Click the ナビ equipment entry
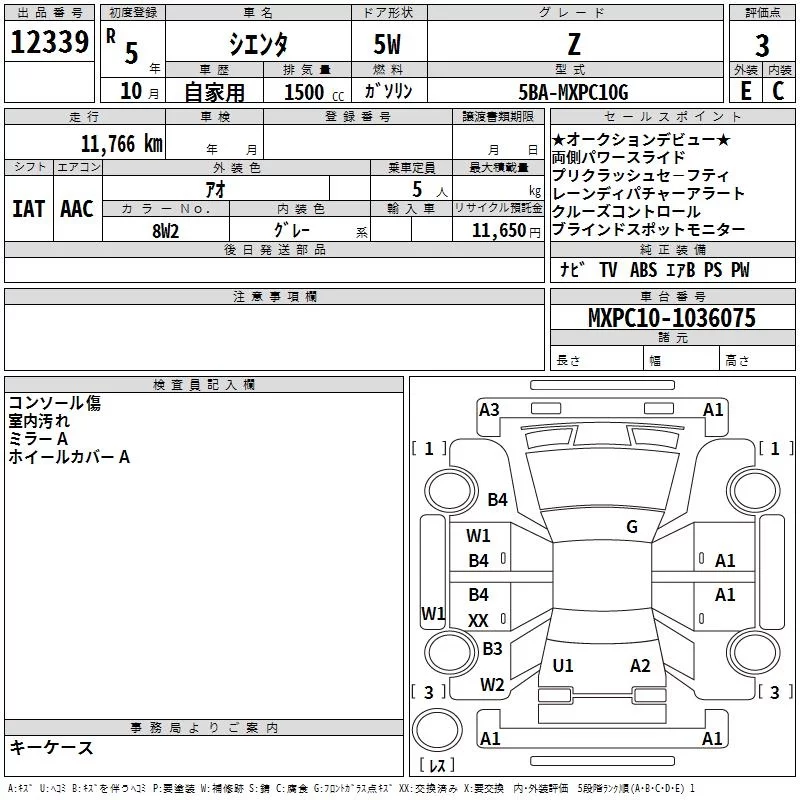The height and width of the screenshot is (800, 800). point(572,269)
